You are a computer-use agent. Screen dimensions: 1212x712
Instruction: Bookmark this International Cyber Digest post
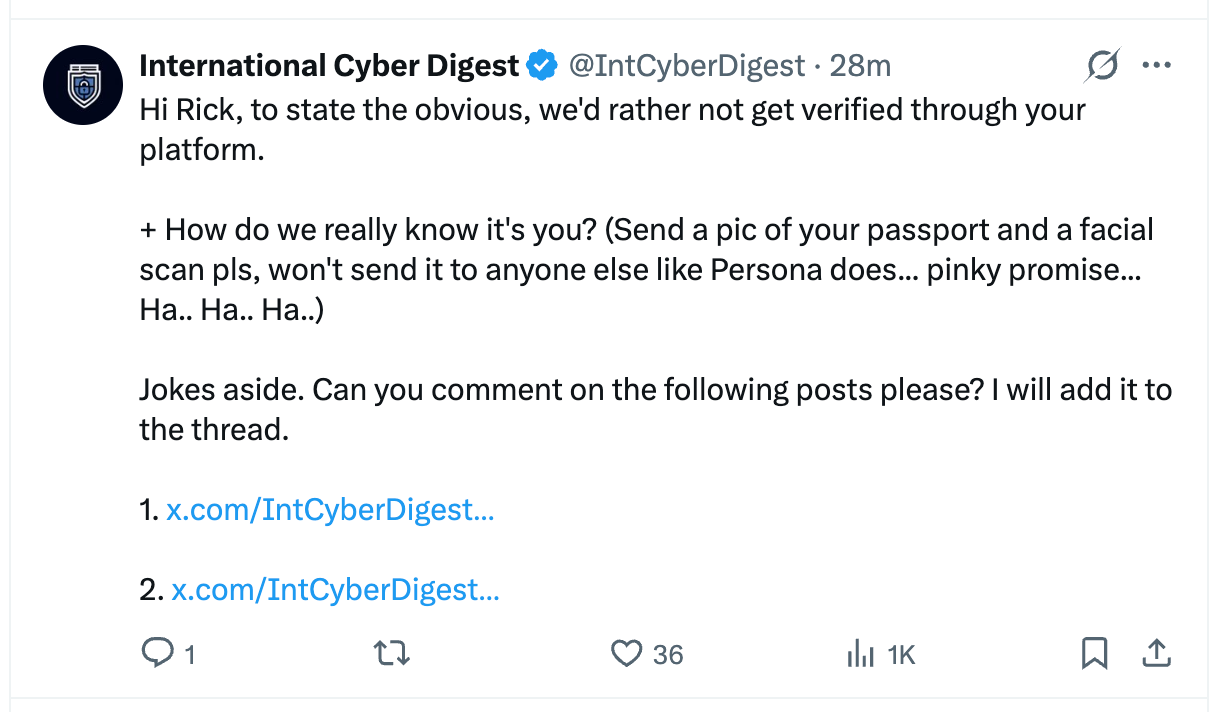point(1094,654)
